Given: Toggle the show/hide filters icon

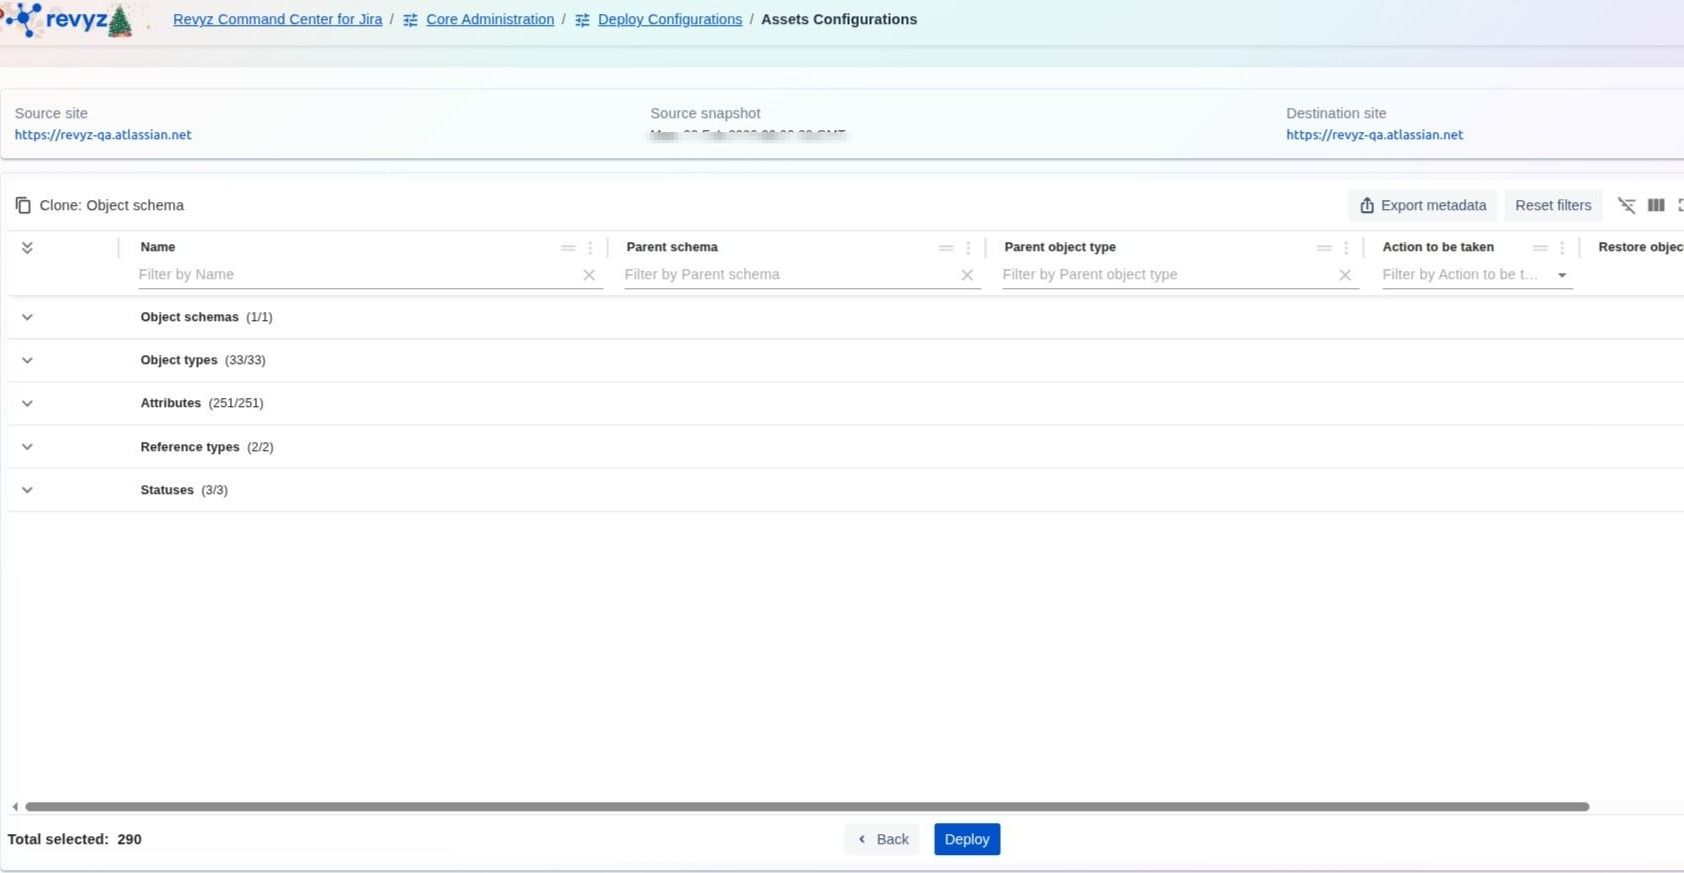Looking at the screenshot, I should tap(1627, 205).
